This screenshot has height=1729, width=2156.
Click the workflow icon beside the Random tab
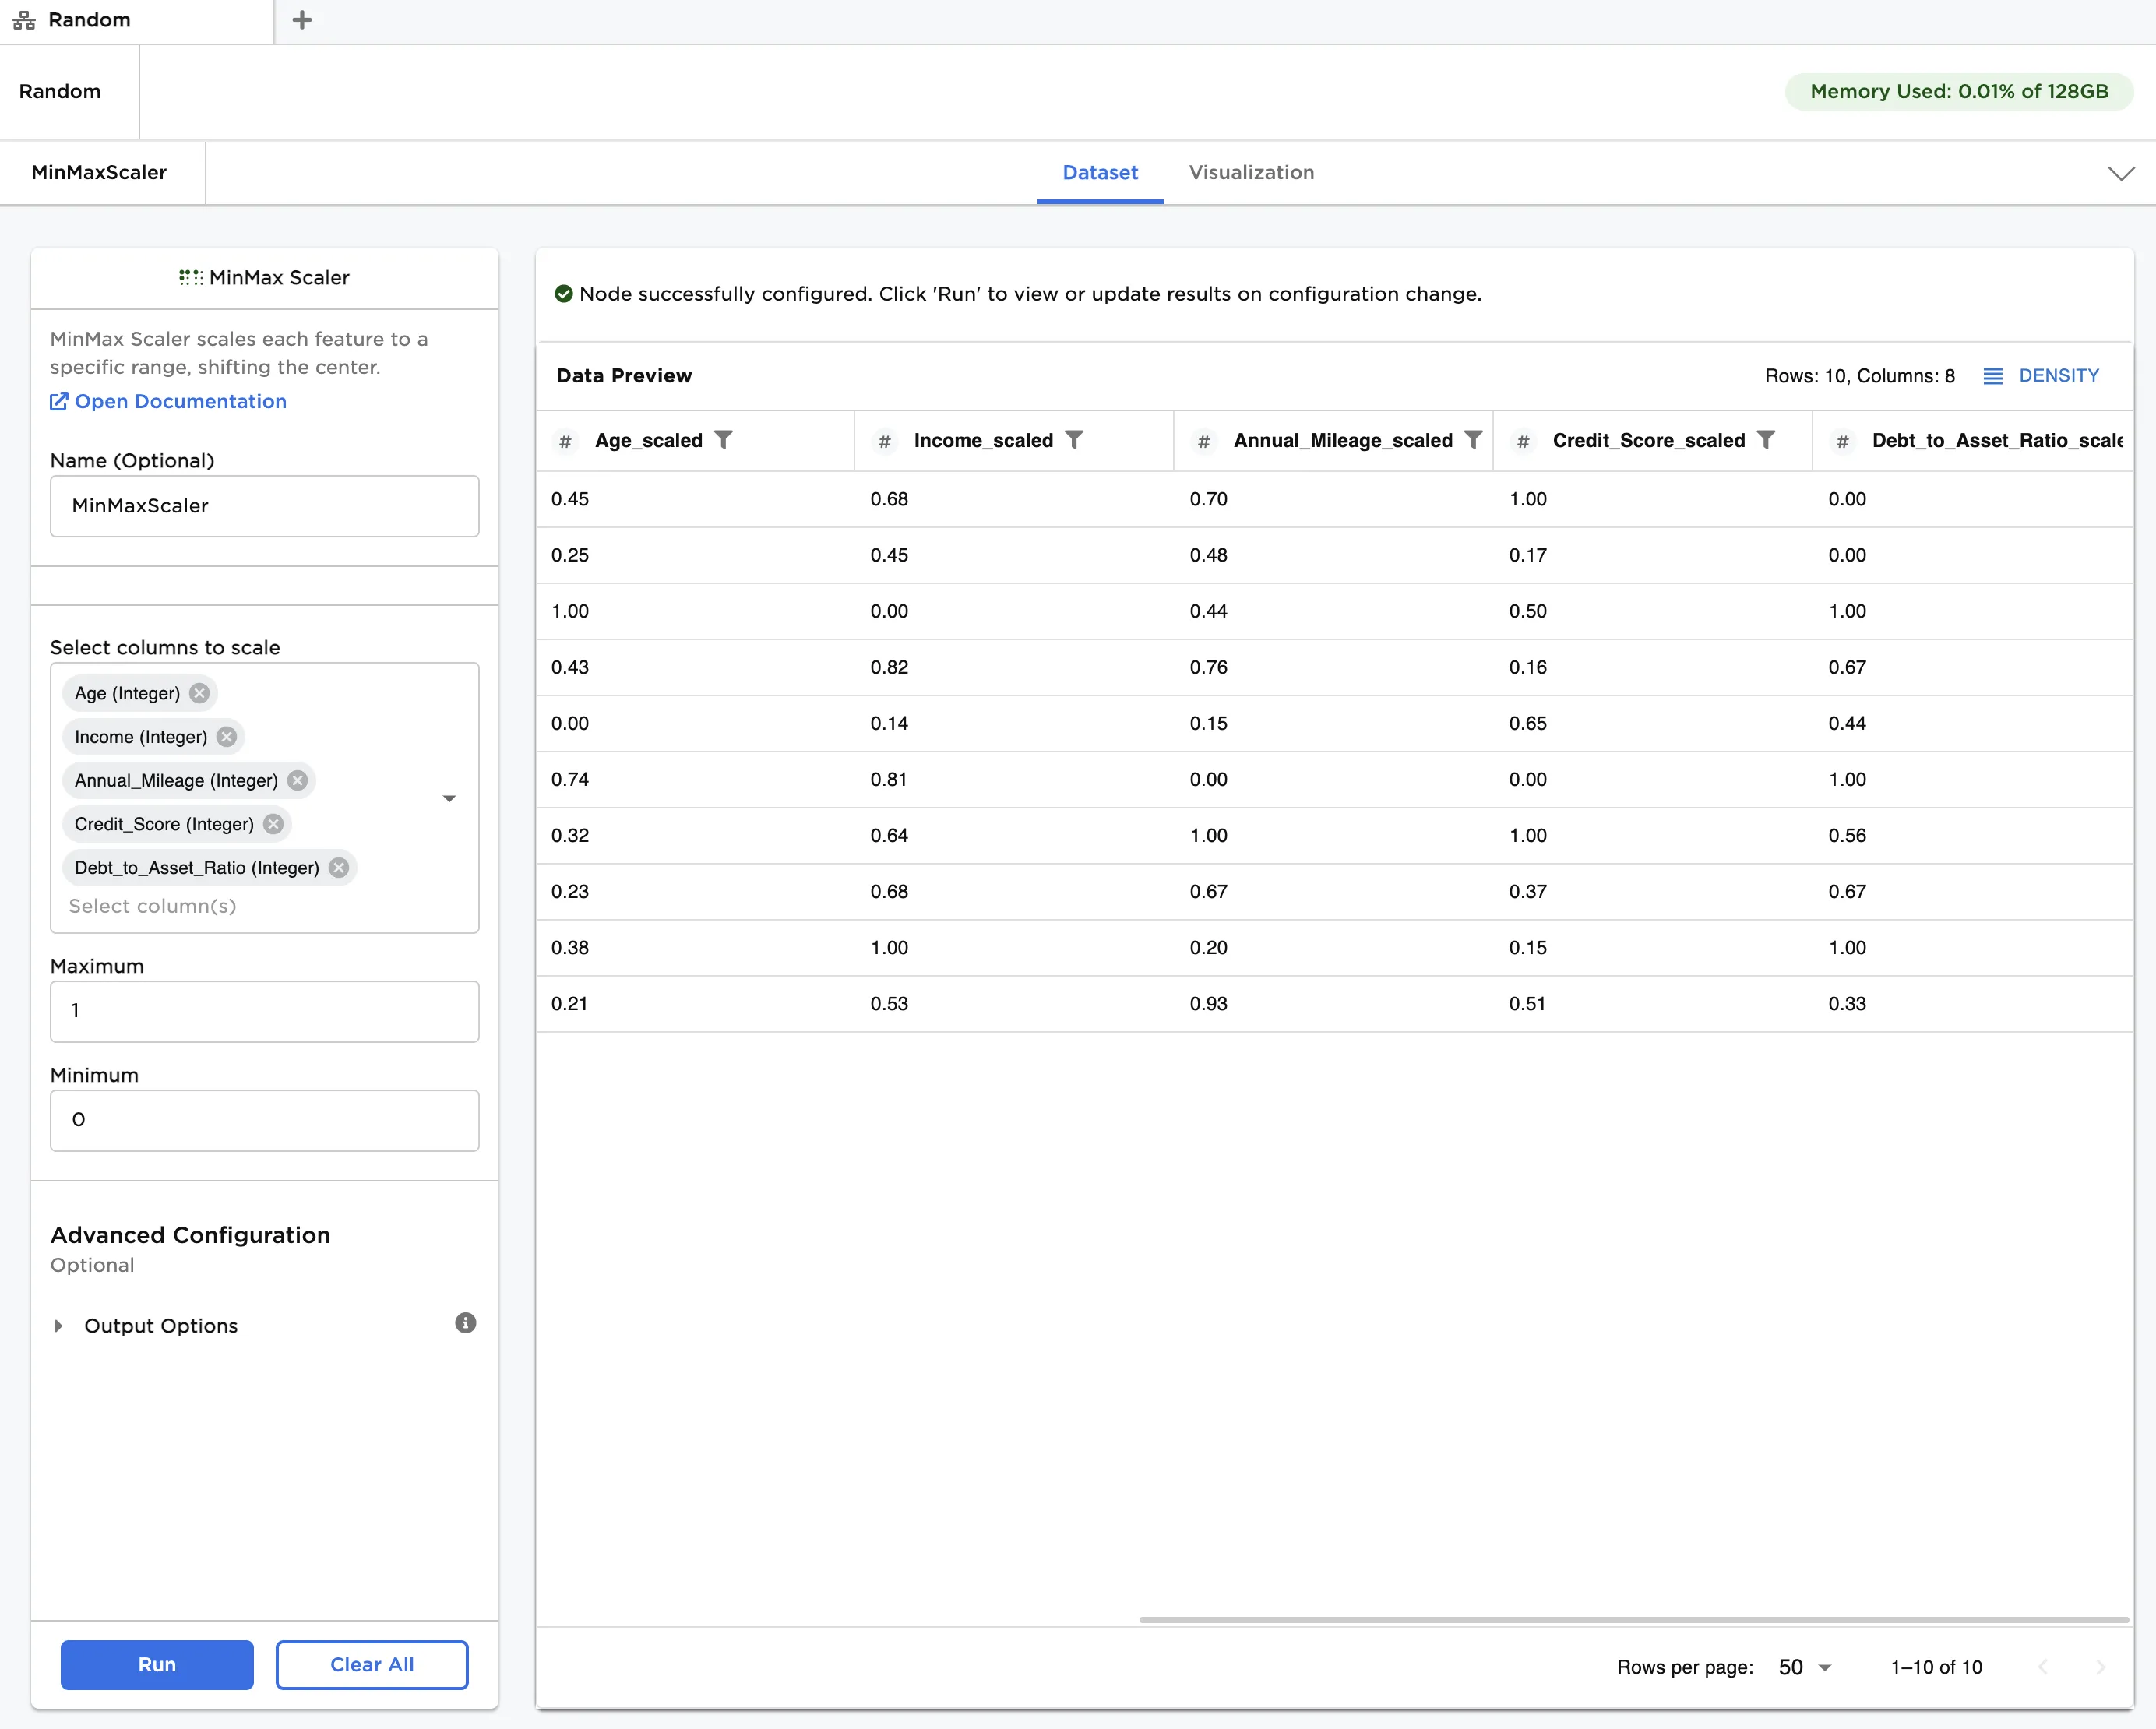24,19
